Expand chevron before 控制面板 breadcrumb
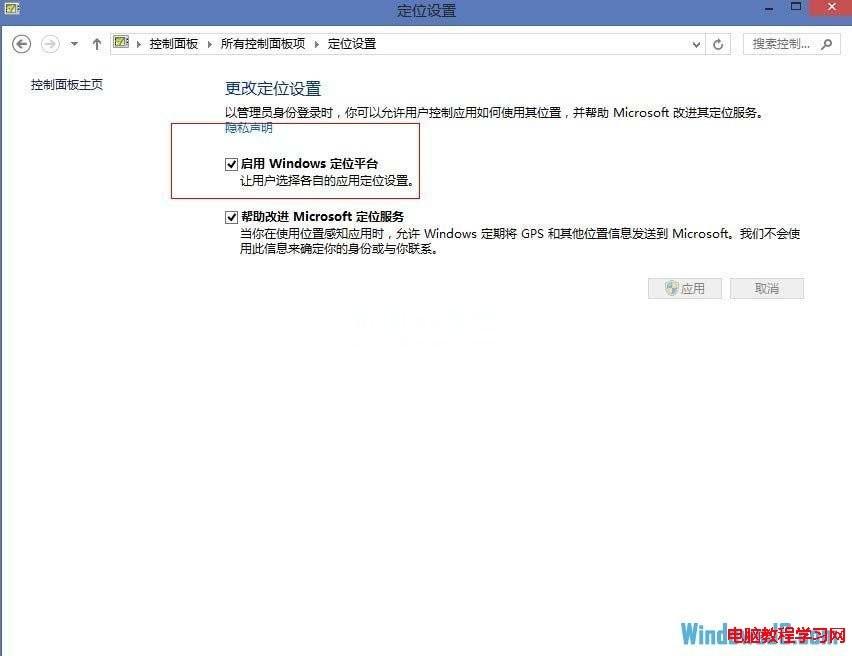852x656 pixels. click(139, 44)
